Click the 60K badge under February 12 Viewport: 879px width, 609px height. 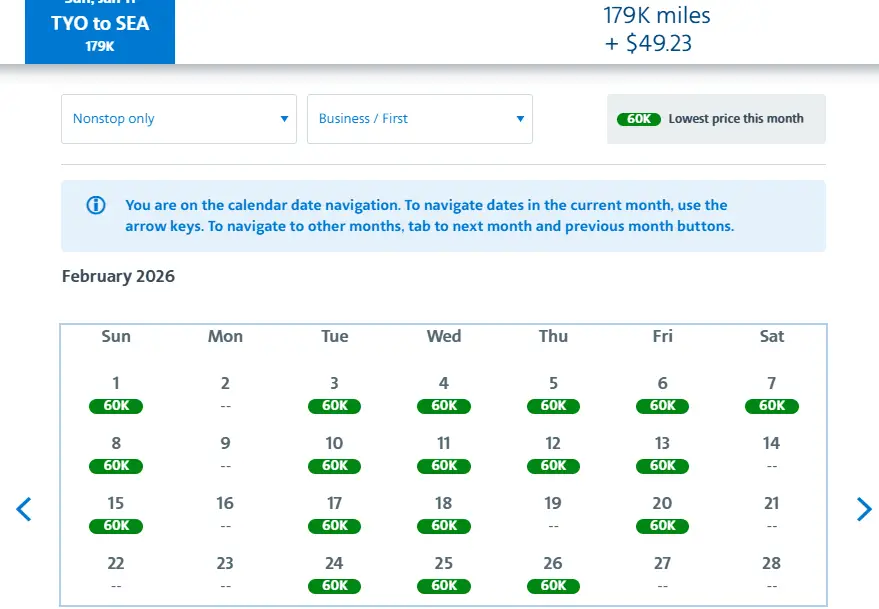click(553, 466)
